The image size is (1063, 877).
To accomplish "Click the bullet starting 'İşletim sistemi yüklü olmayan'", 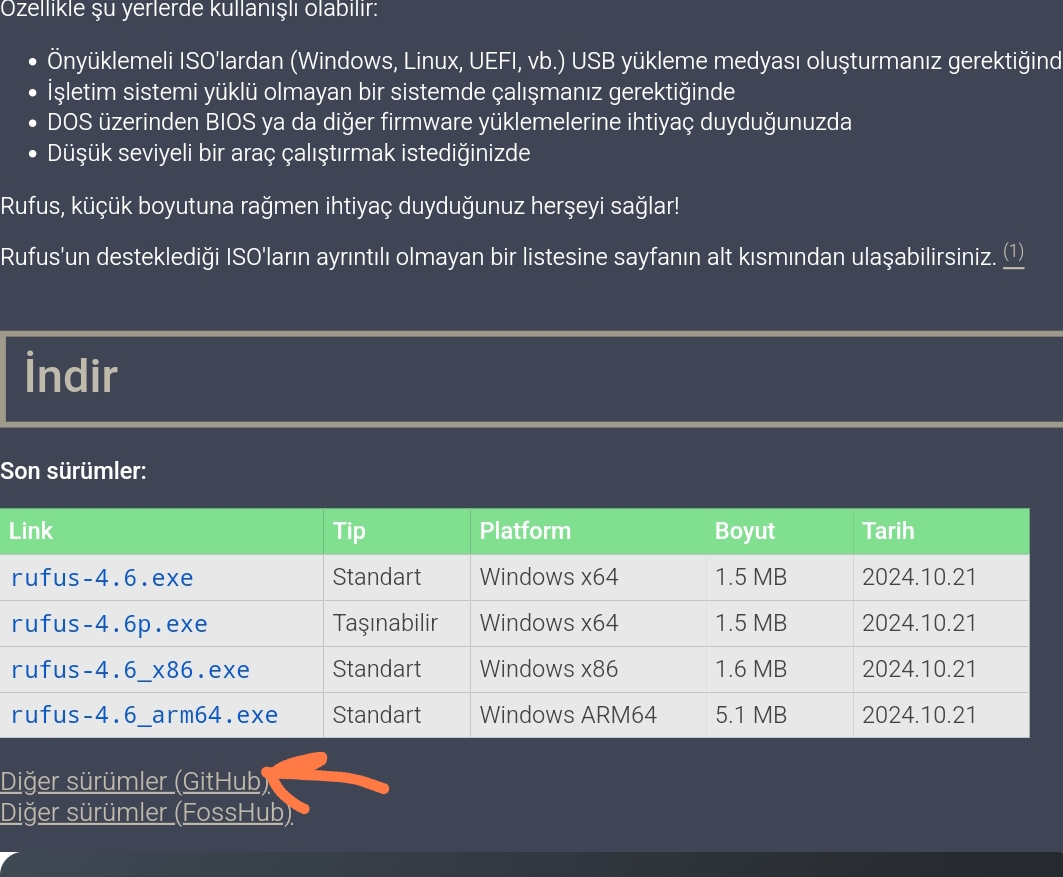I will 391,92.
